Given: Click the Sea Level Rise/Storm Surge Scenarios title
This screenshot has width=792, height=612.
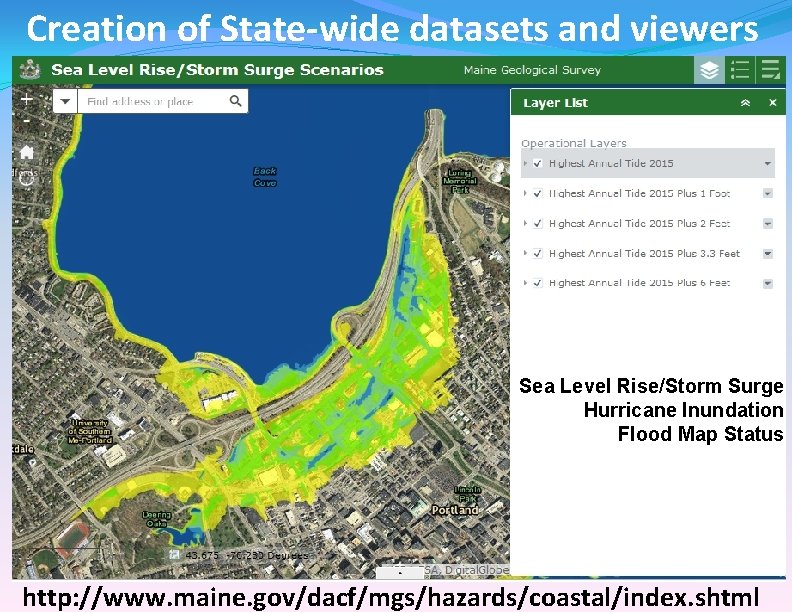Looking at the screenshot, I should point(217,70).
